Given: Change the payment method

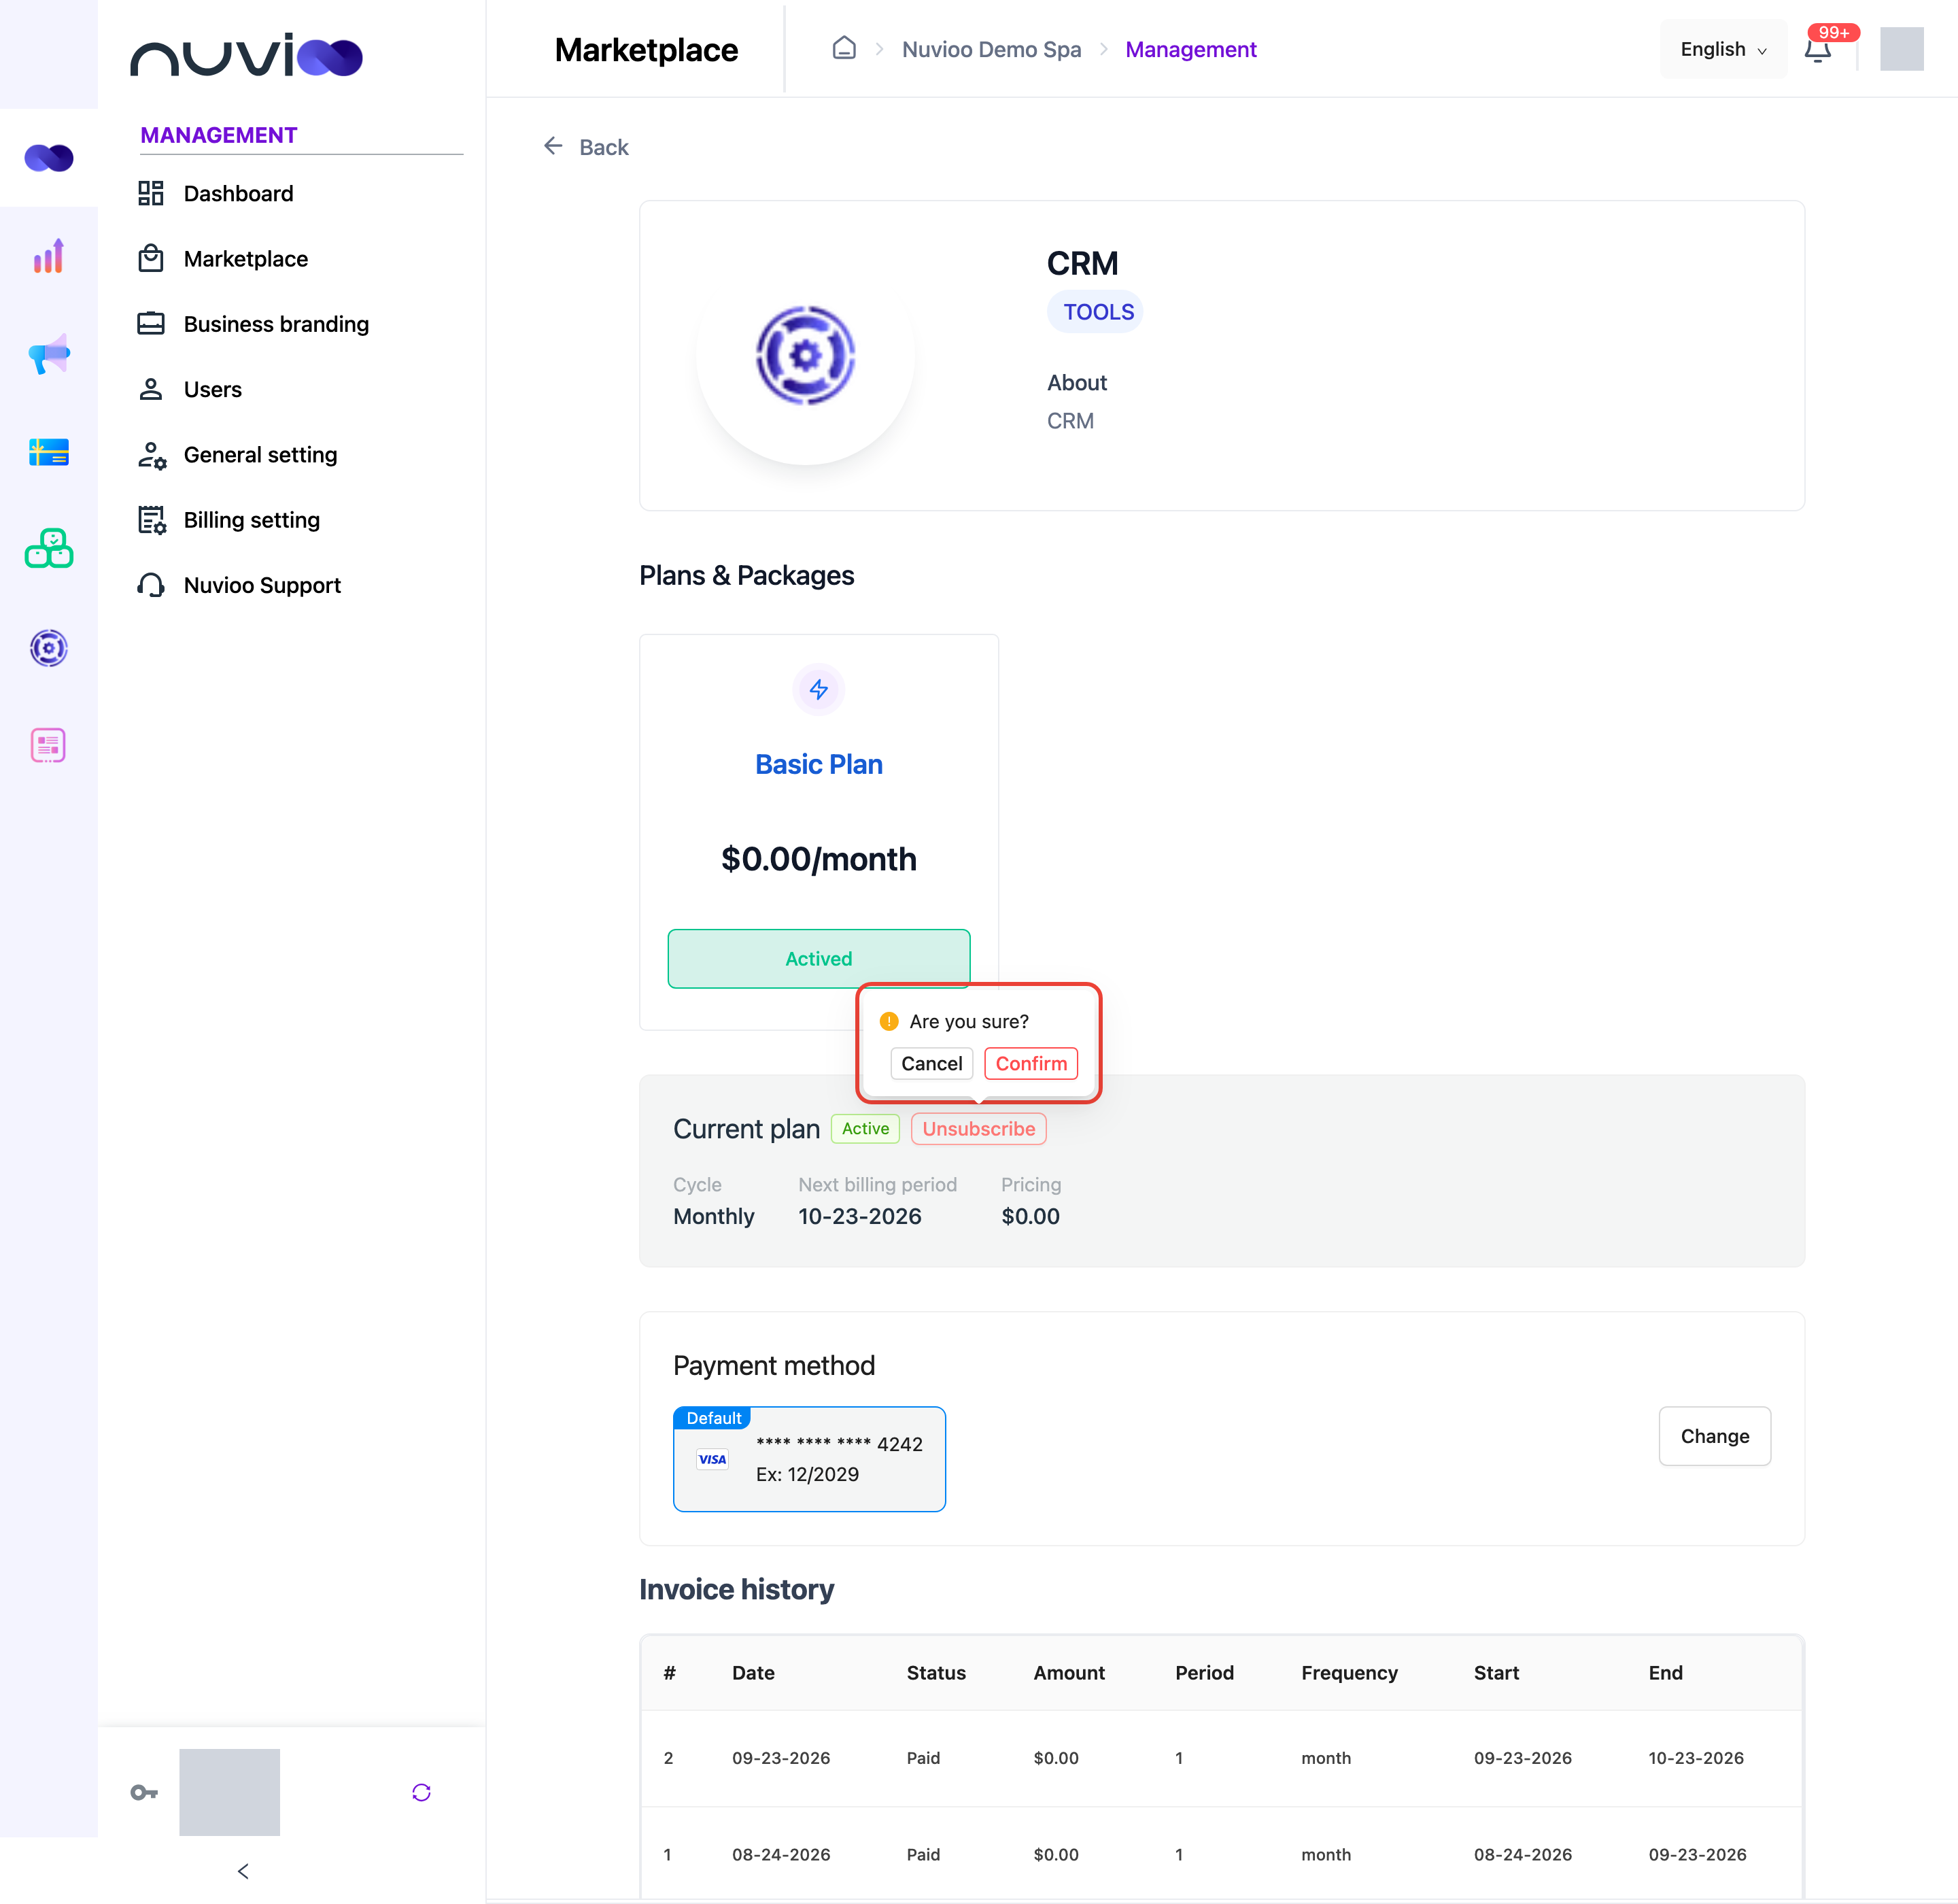Looking at the screenshot, I should 1714,1436.
